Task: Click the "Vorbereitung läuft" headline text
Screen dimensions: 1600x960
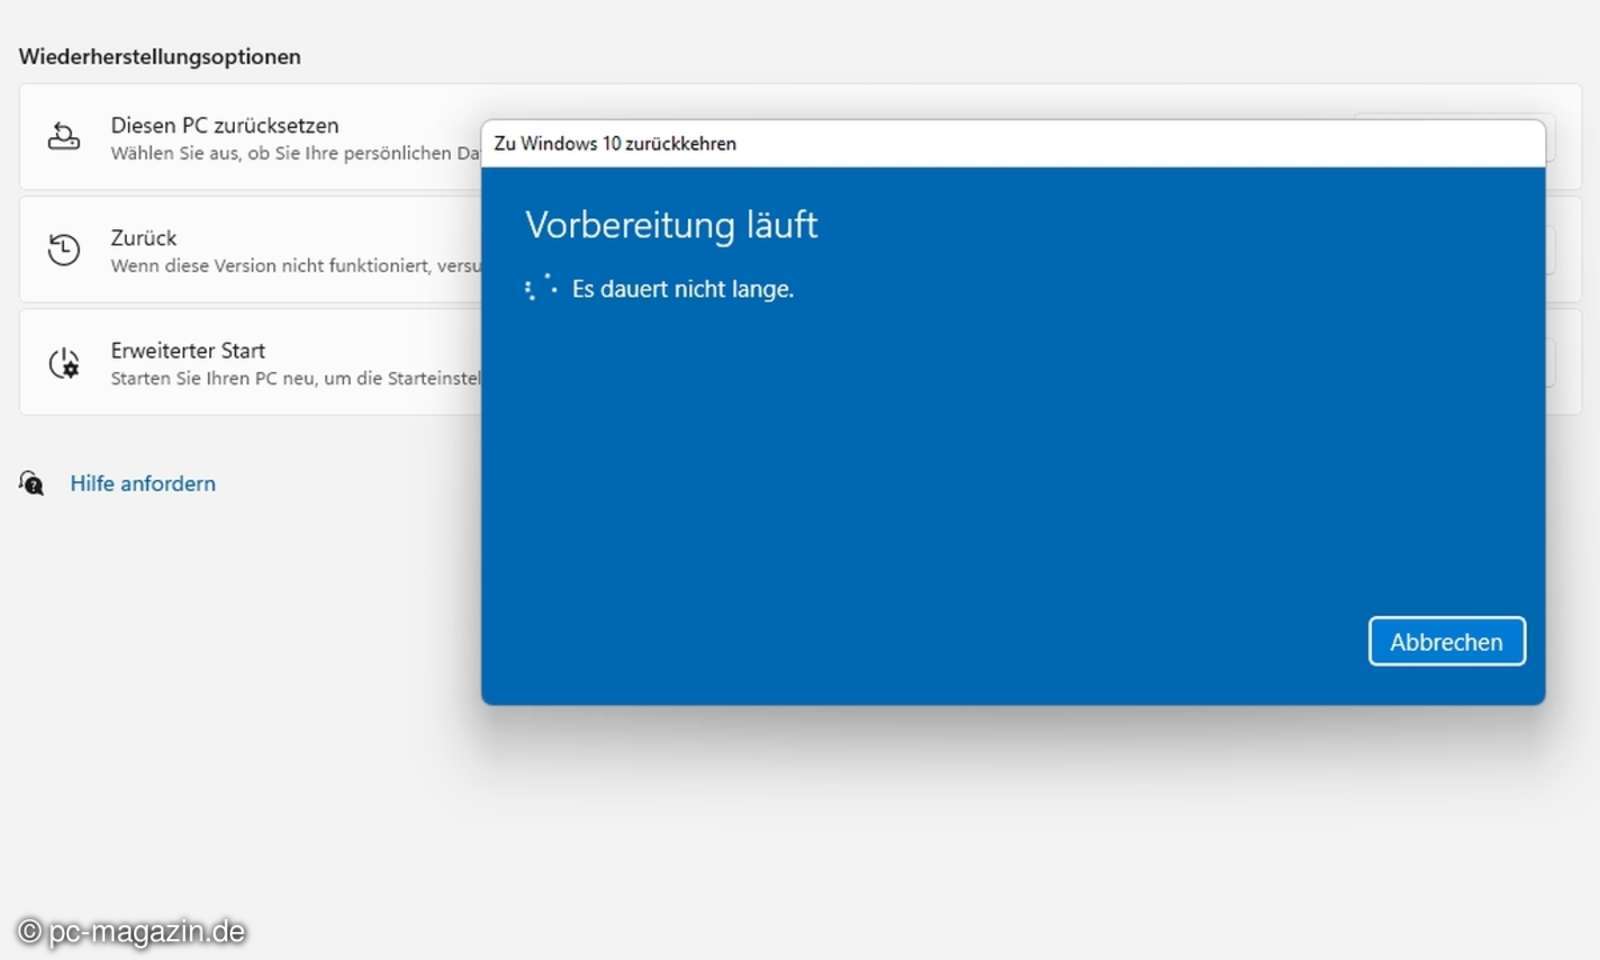Action: click(672, 225)
